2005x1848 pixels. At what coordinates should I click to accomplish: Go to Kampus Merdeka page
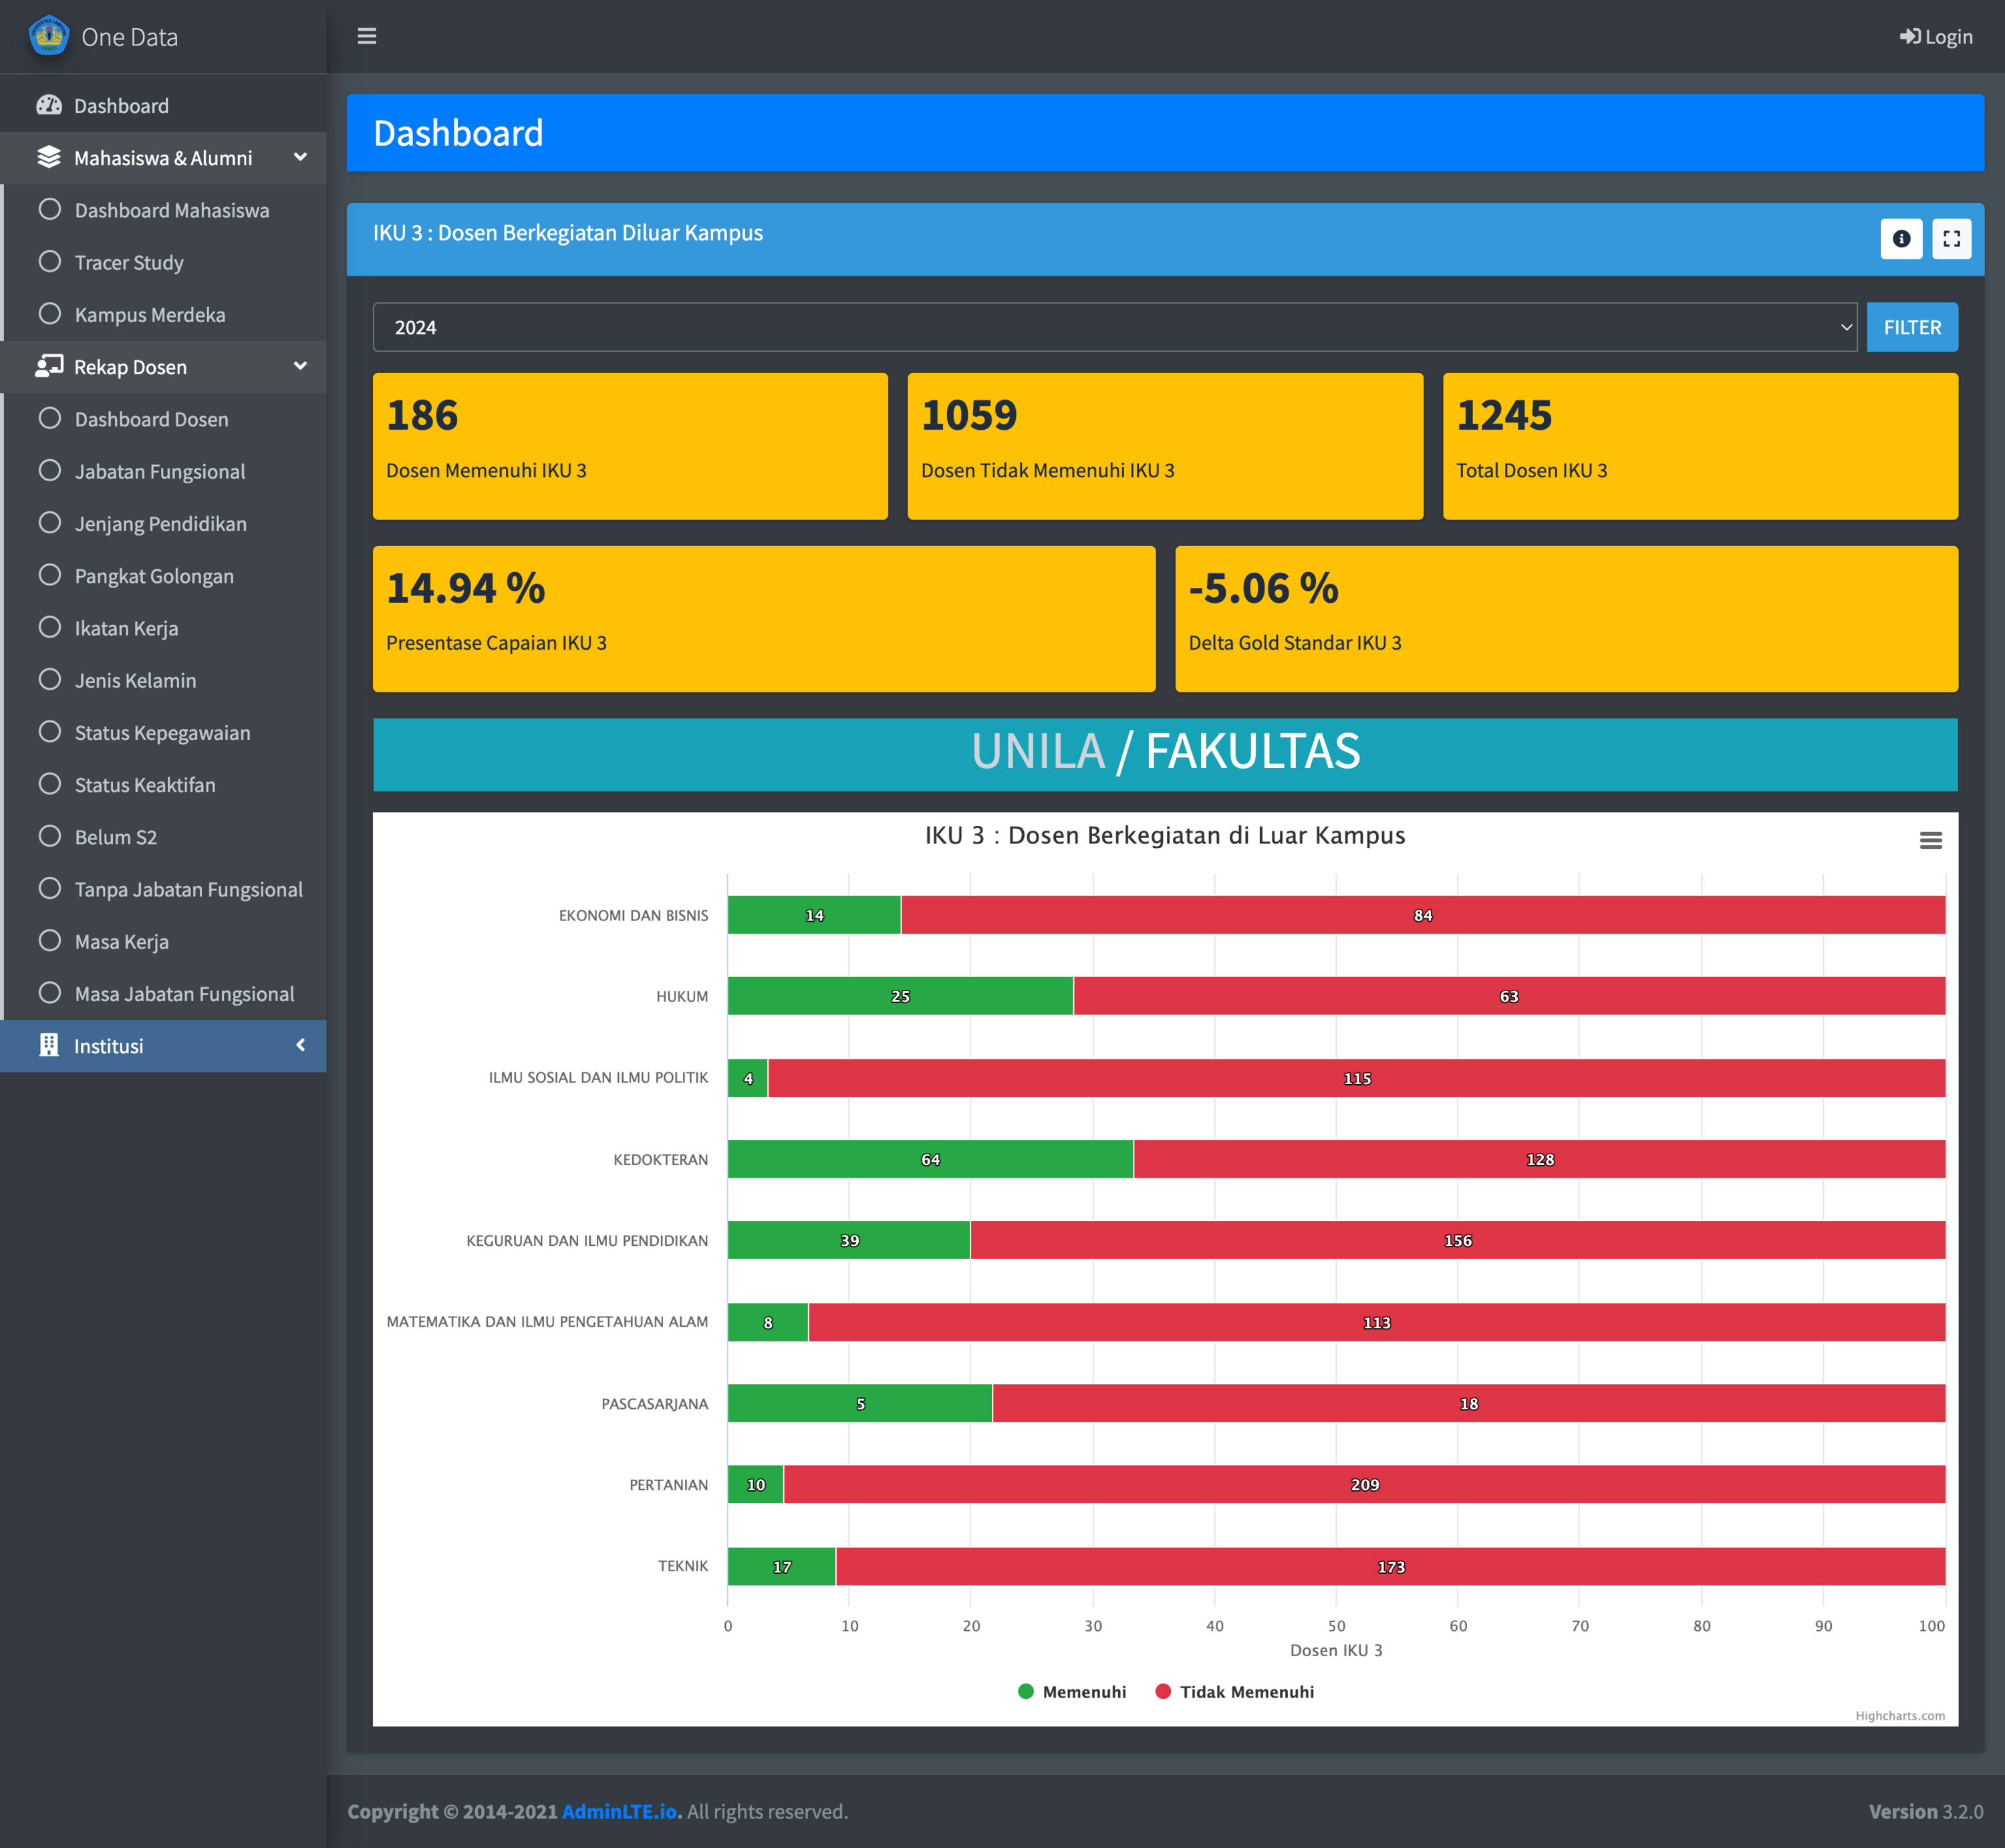(149, 315)
